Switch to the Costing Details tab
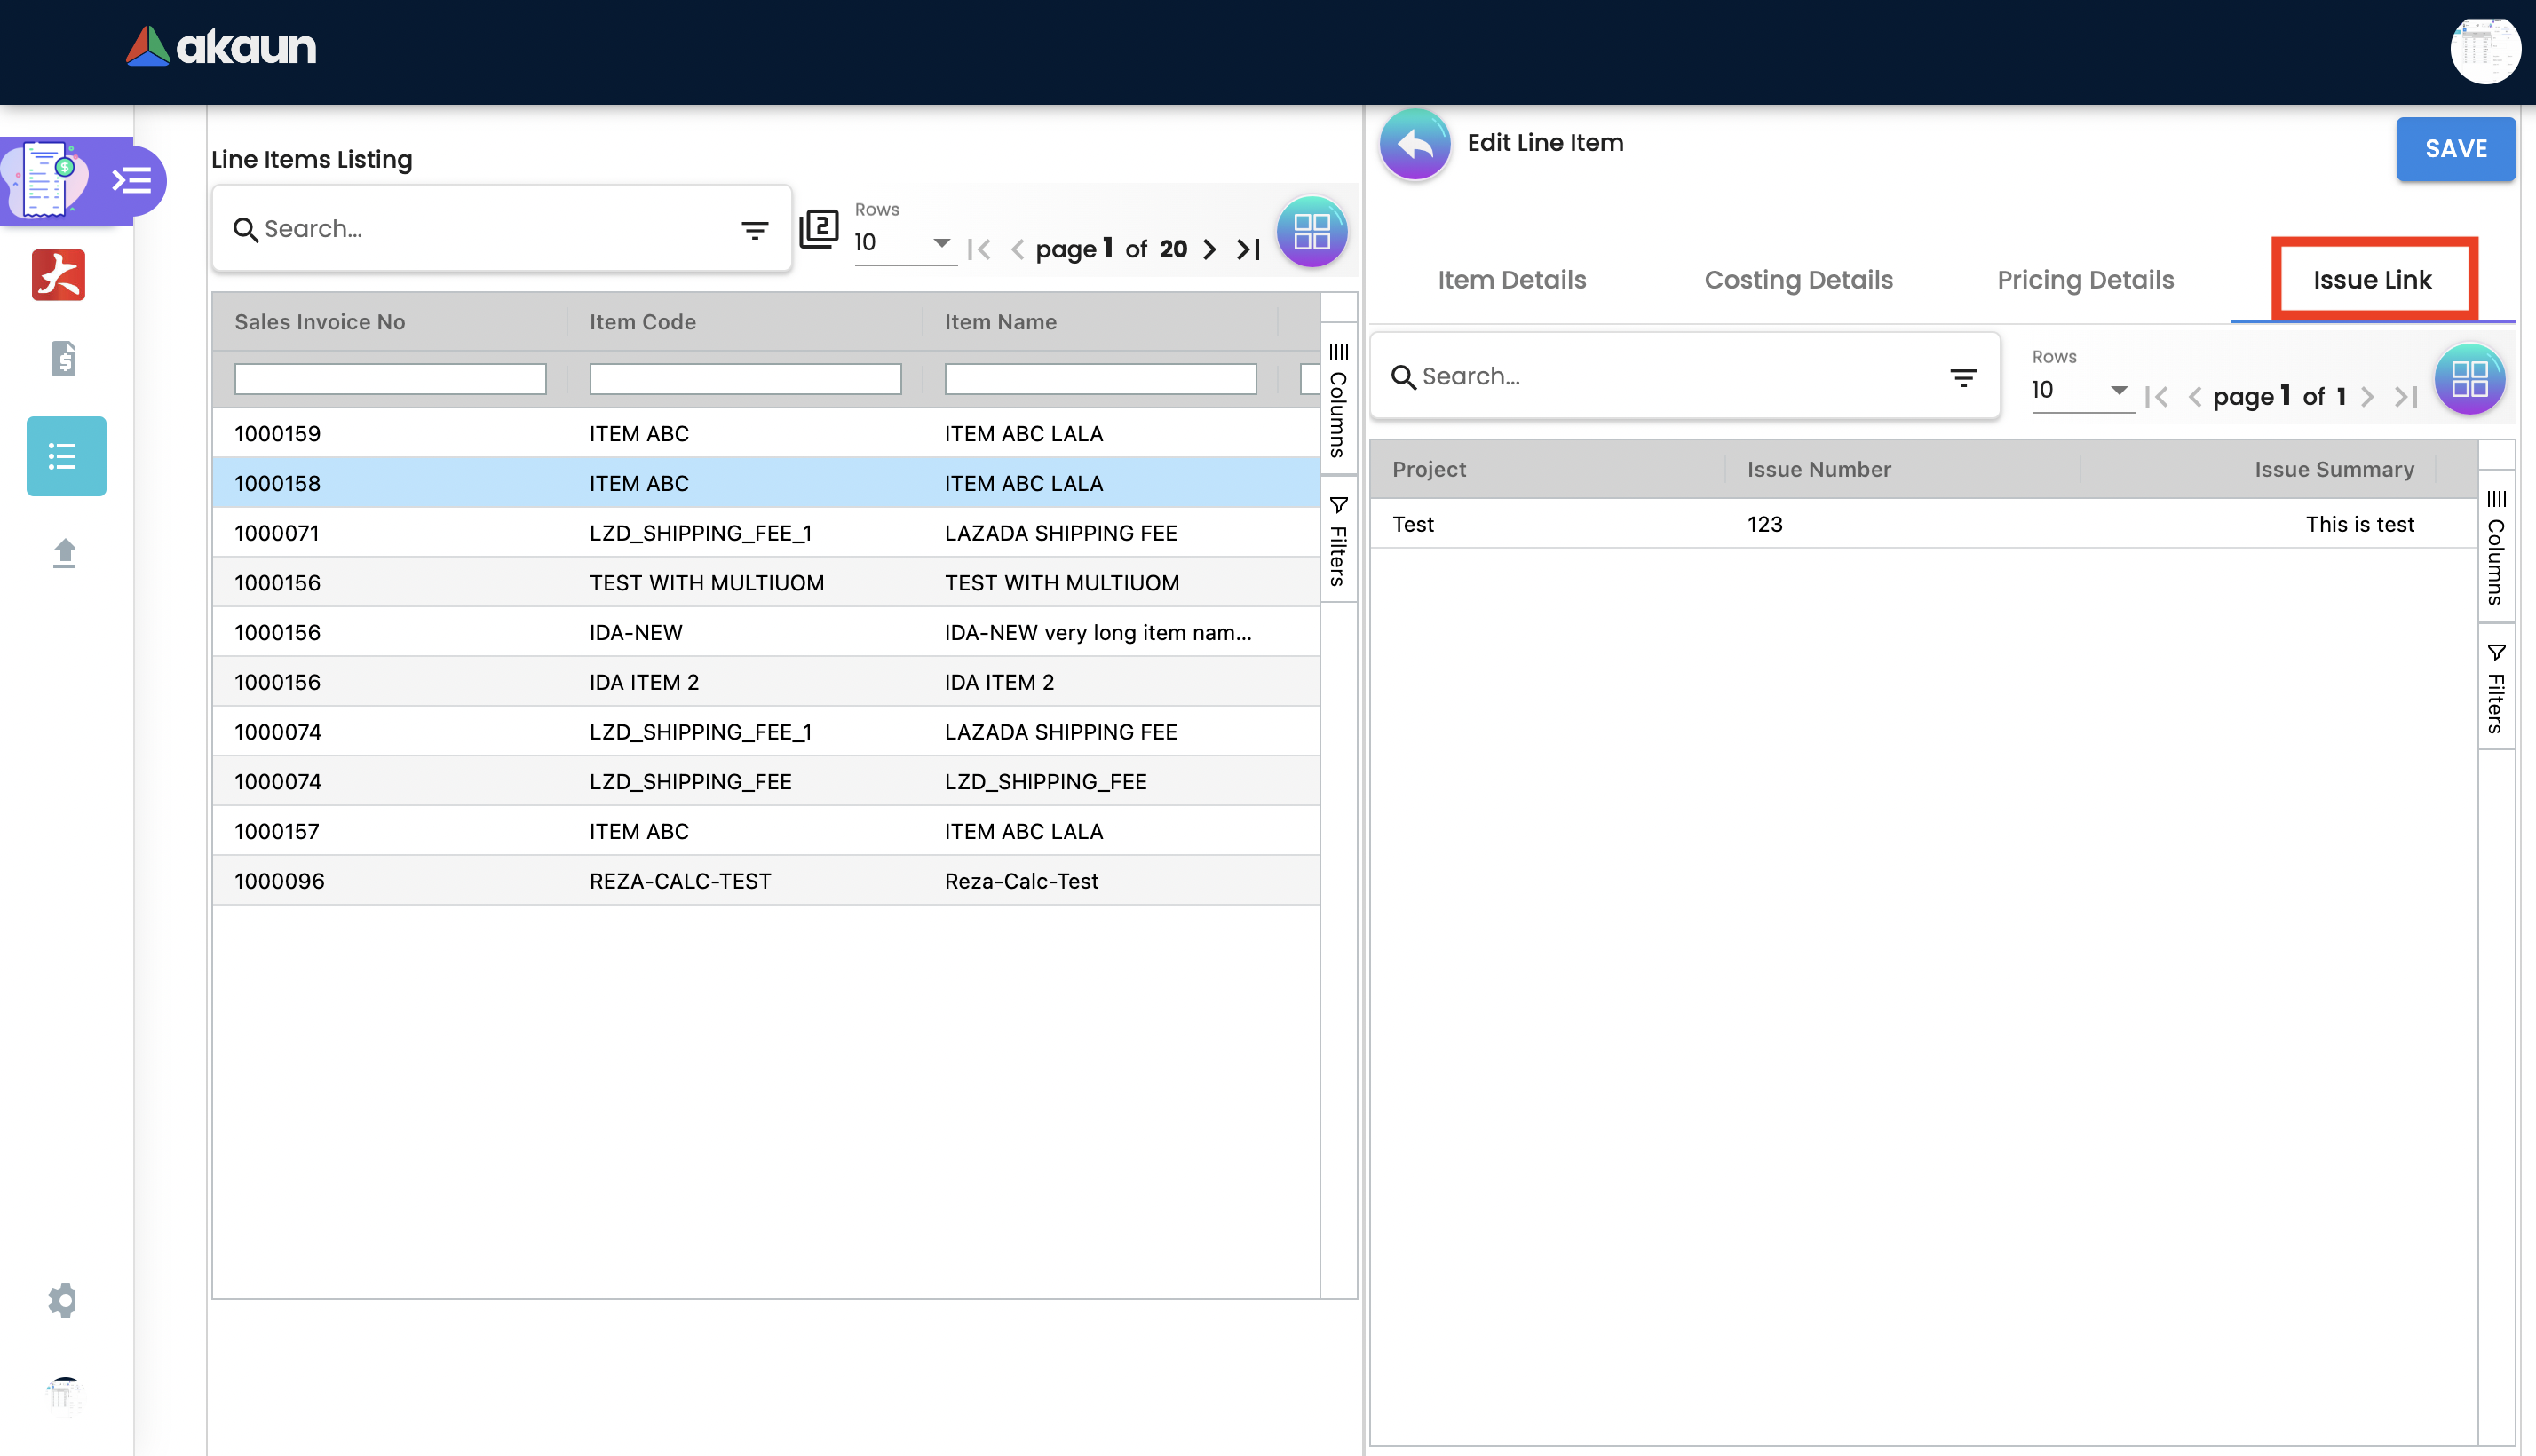Screen dimensions: 2536x1456 point(1798,280)
